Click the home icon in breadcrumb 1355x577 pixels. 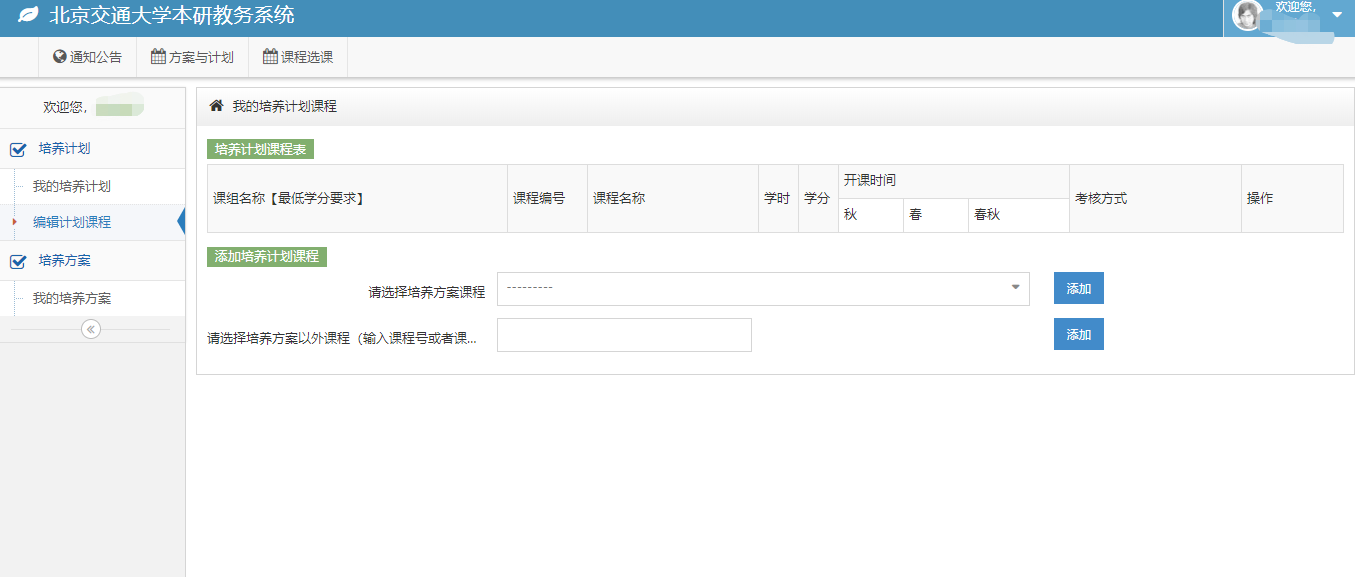pyautogui.click(x=216, y=106)
